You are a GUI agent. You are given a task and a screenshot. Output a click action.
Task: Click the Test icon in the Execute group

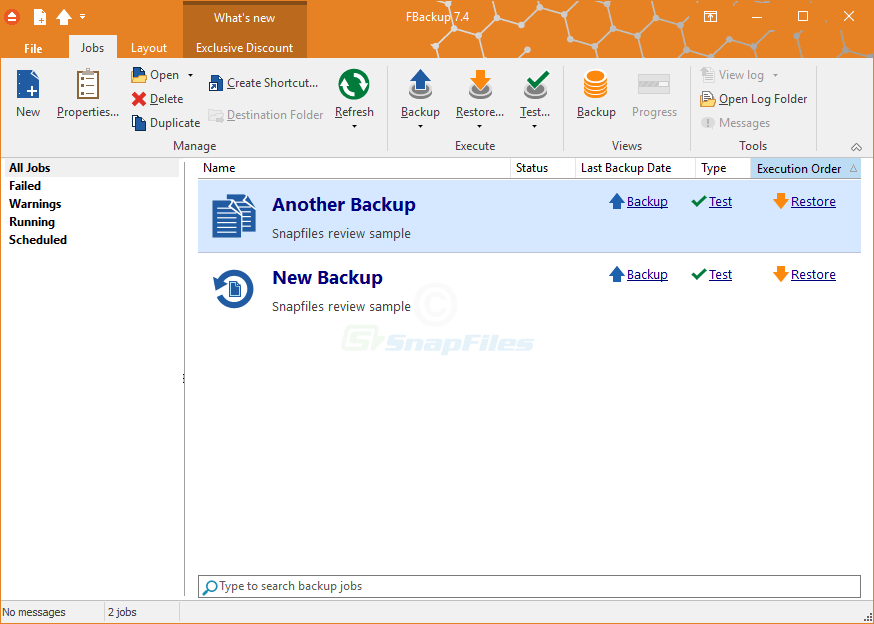536,85
